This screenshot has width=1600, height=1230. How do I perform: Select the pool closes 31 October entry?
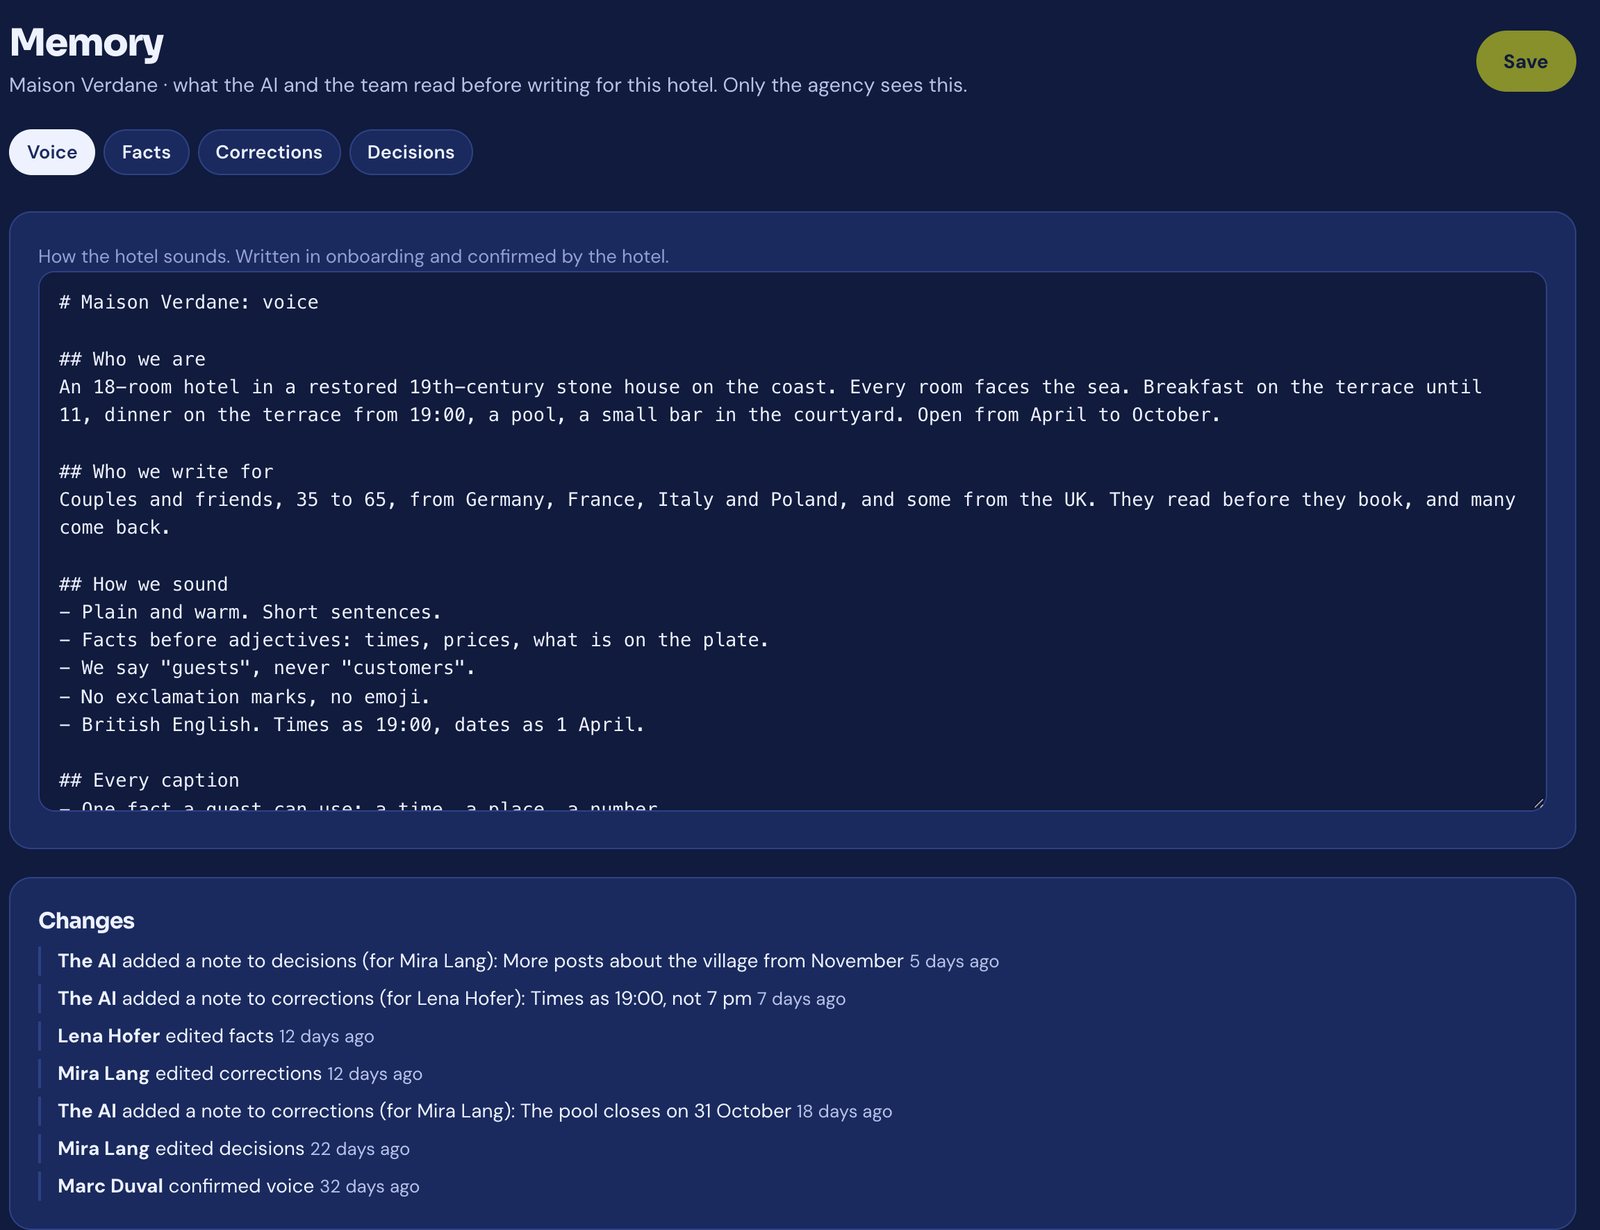click(474, 1111)
